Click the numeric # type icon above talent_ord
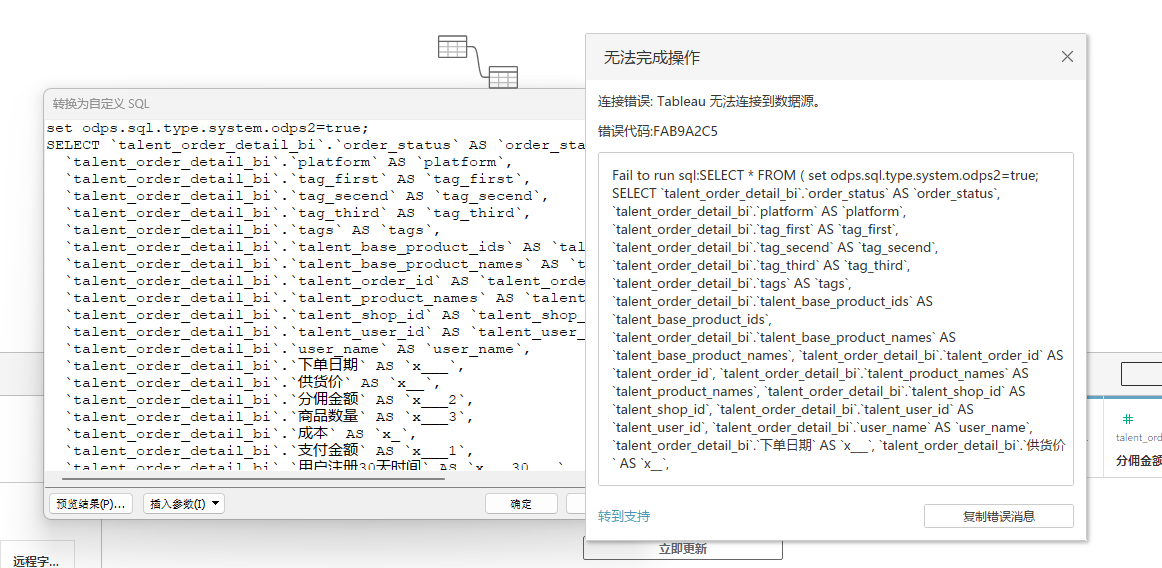The image size is (1162, 568). [x=1128, y=419]
